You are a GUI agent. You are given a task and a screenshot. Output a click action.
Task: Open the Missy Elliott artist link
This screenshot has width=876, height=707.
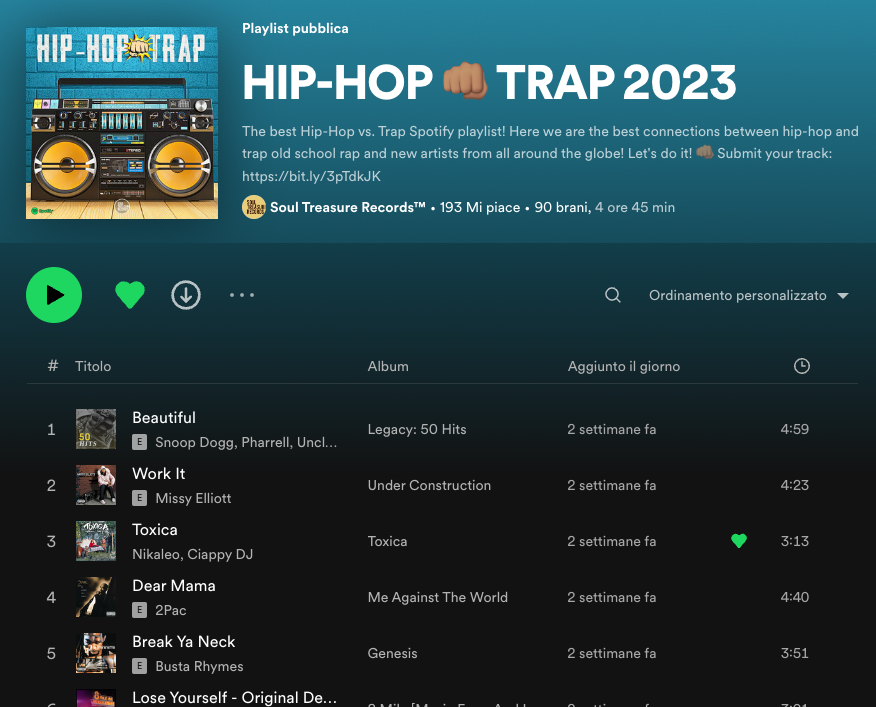point(193,498)
